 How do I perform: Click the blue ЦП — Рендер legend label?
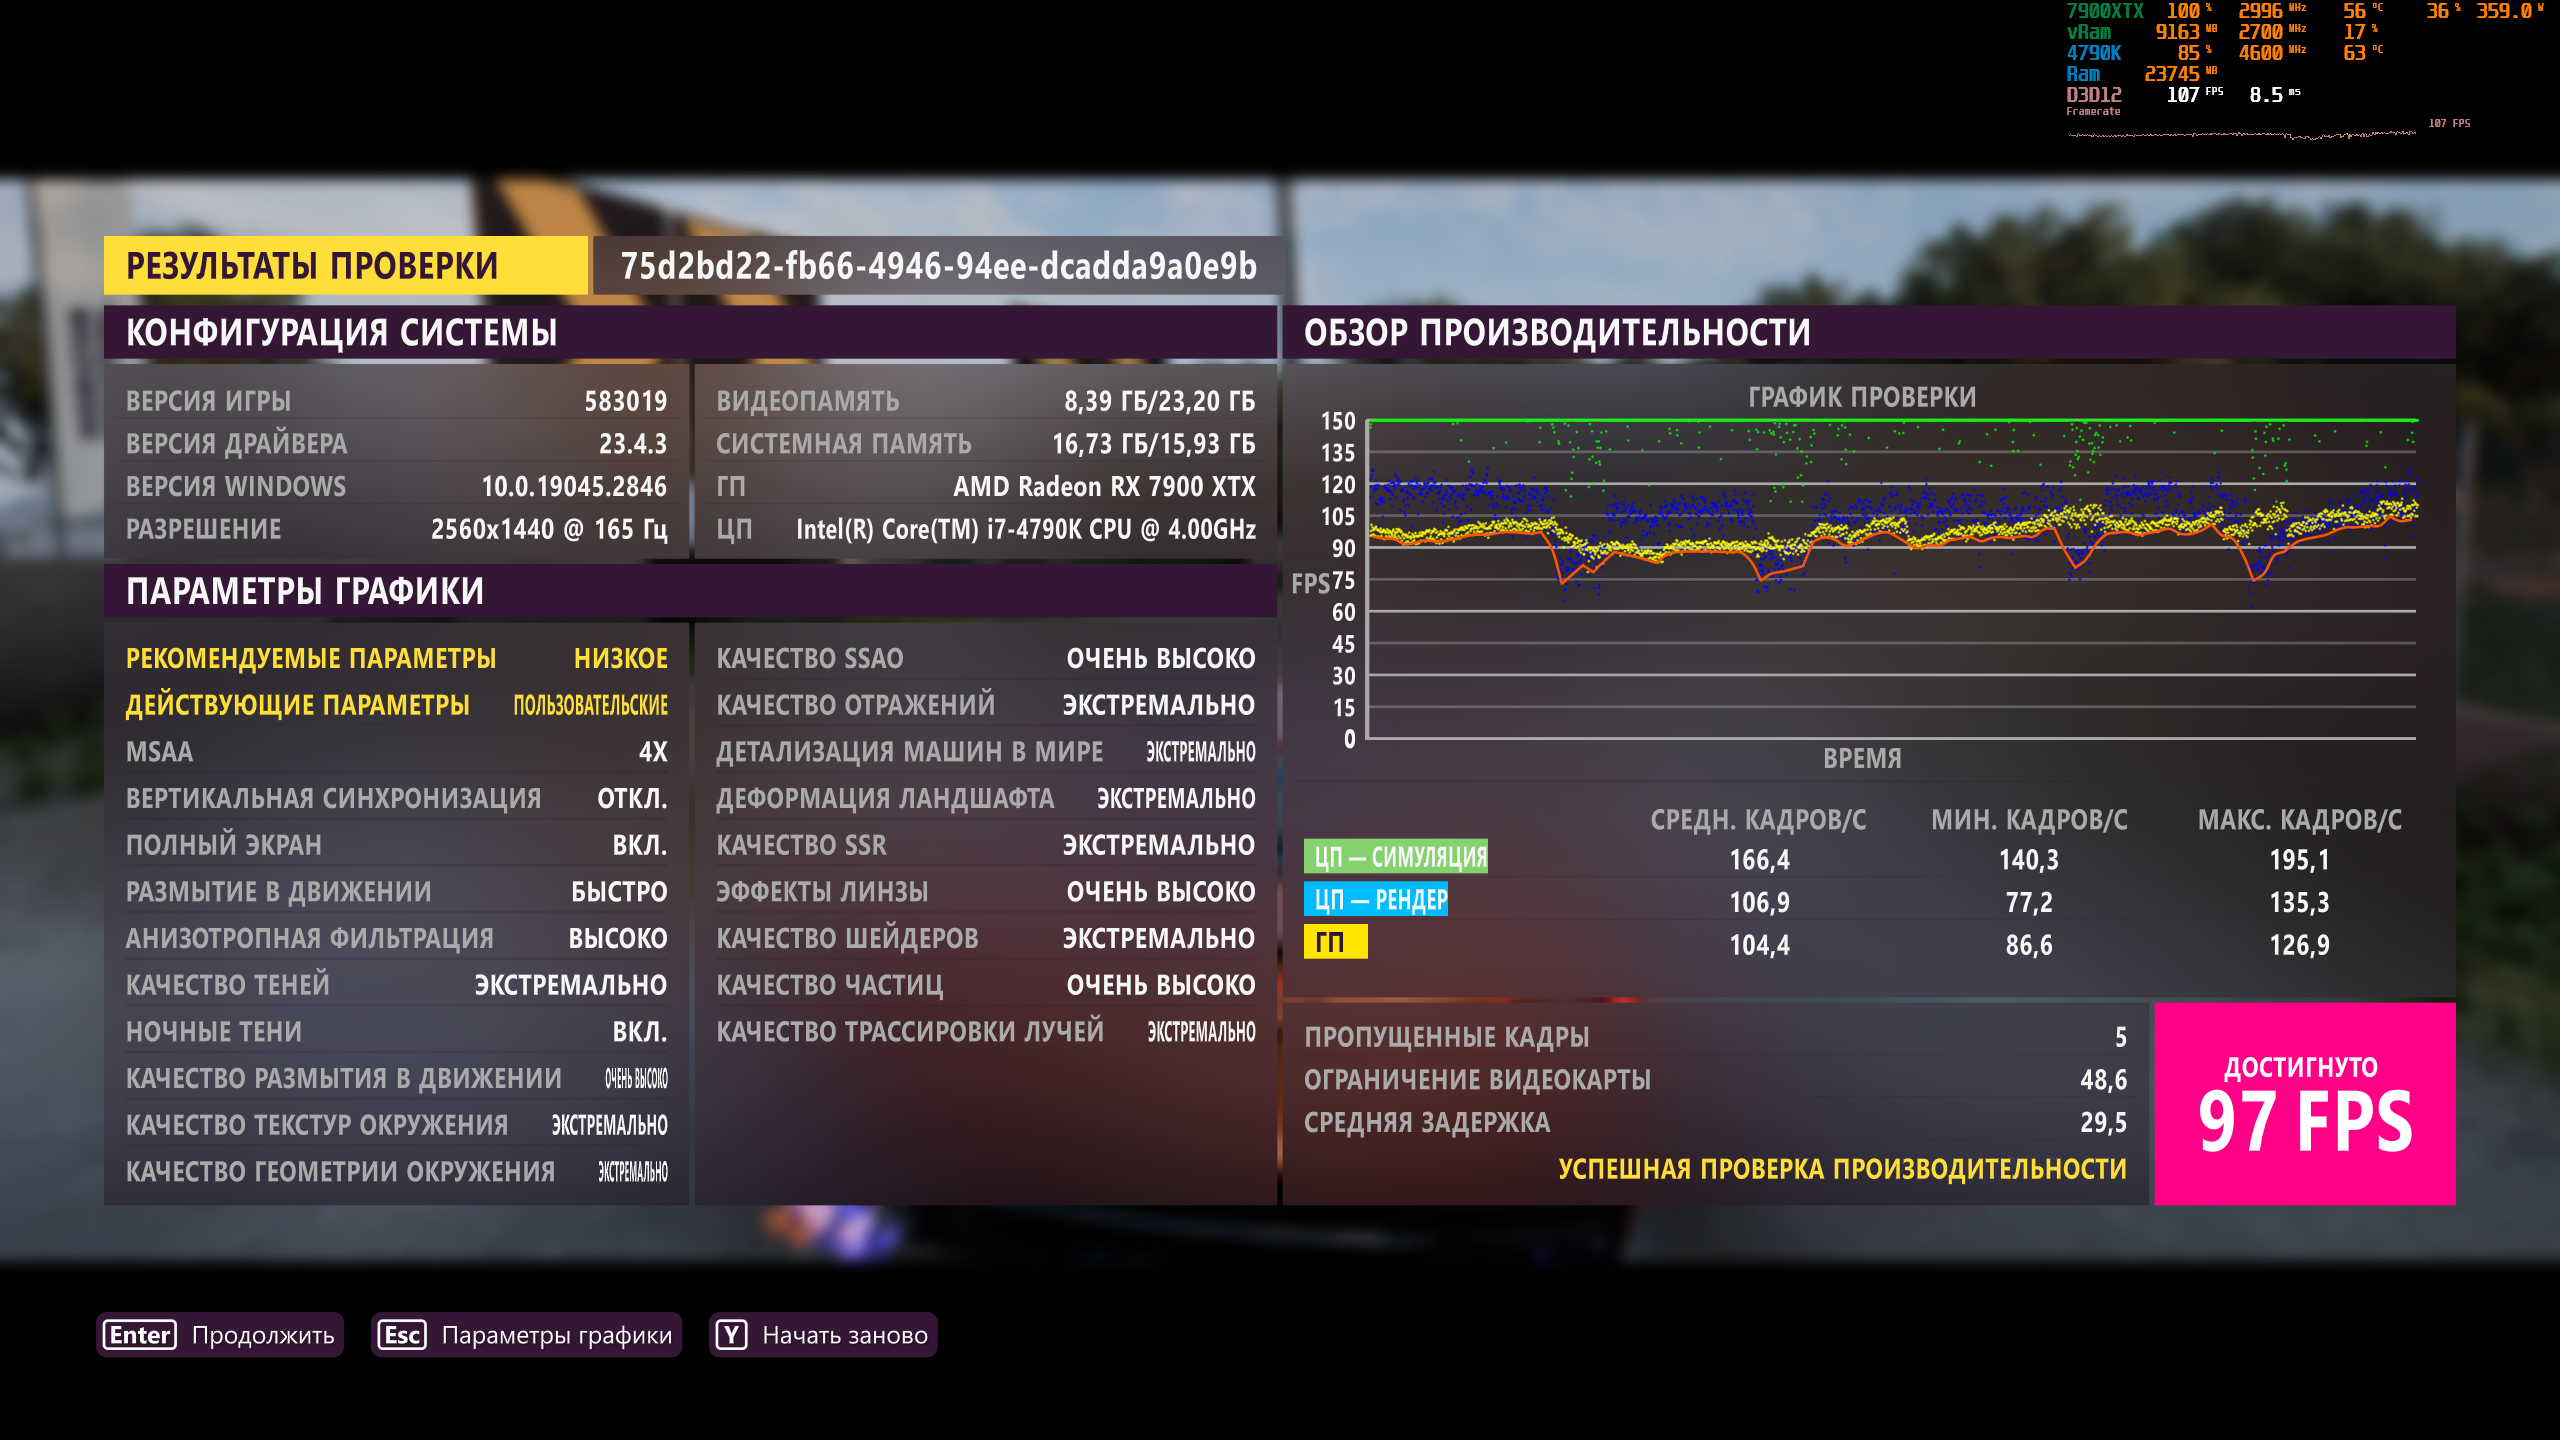click(x=1375, y=900)
